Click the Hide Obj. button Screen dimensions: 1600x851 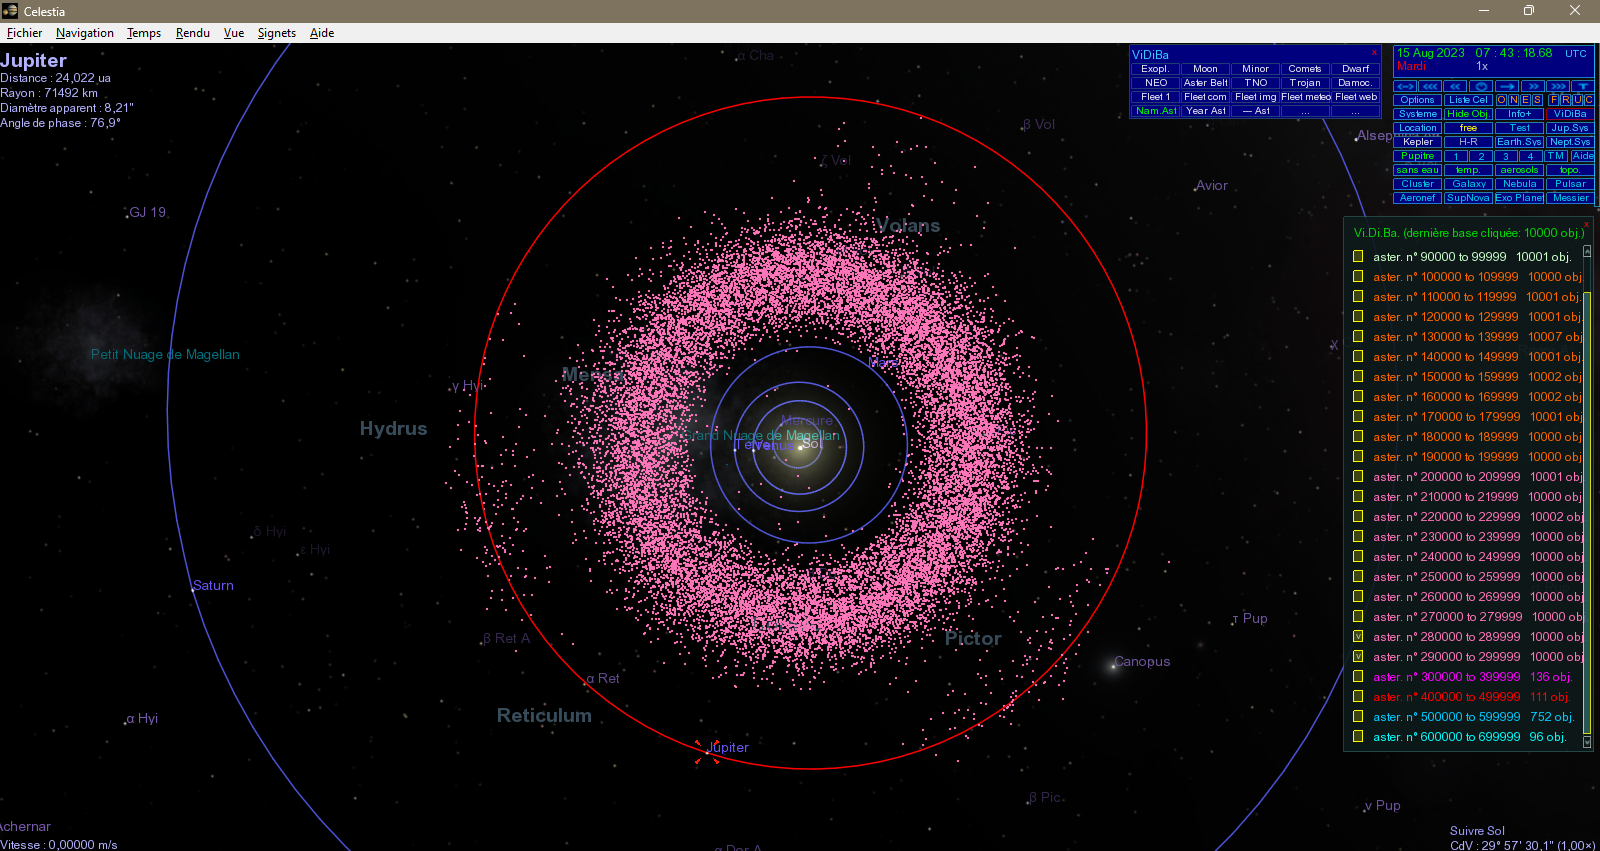[x=1468, y=114]
